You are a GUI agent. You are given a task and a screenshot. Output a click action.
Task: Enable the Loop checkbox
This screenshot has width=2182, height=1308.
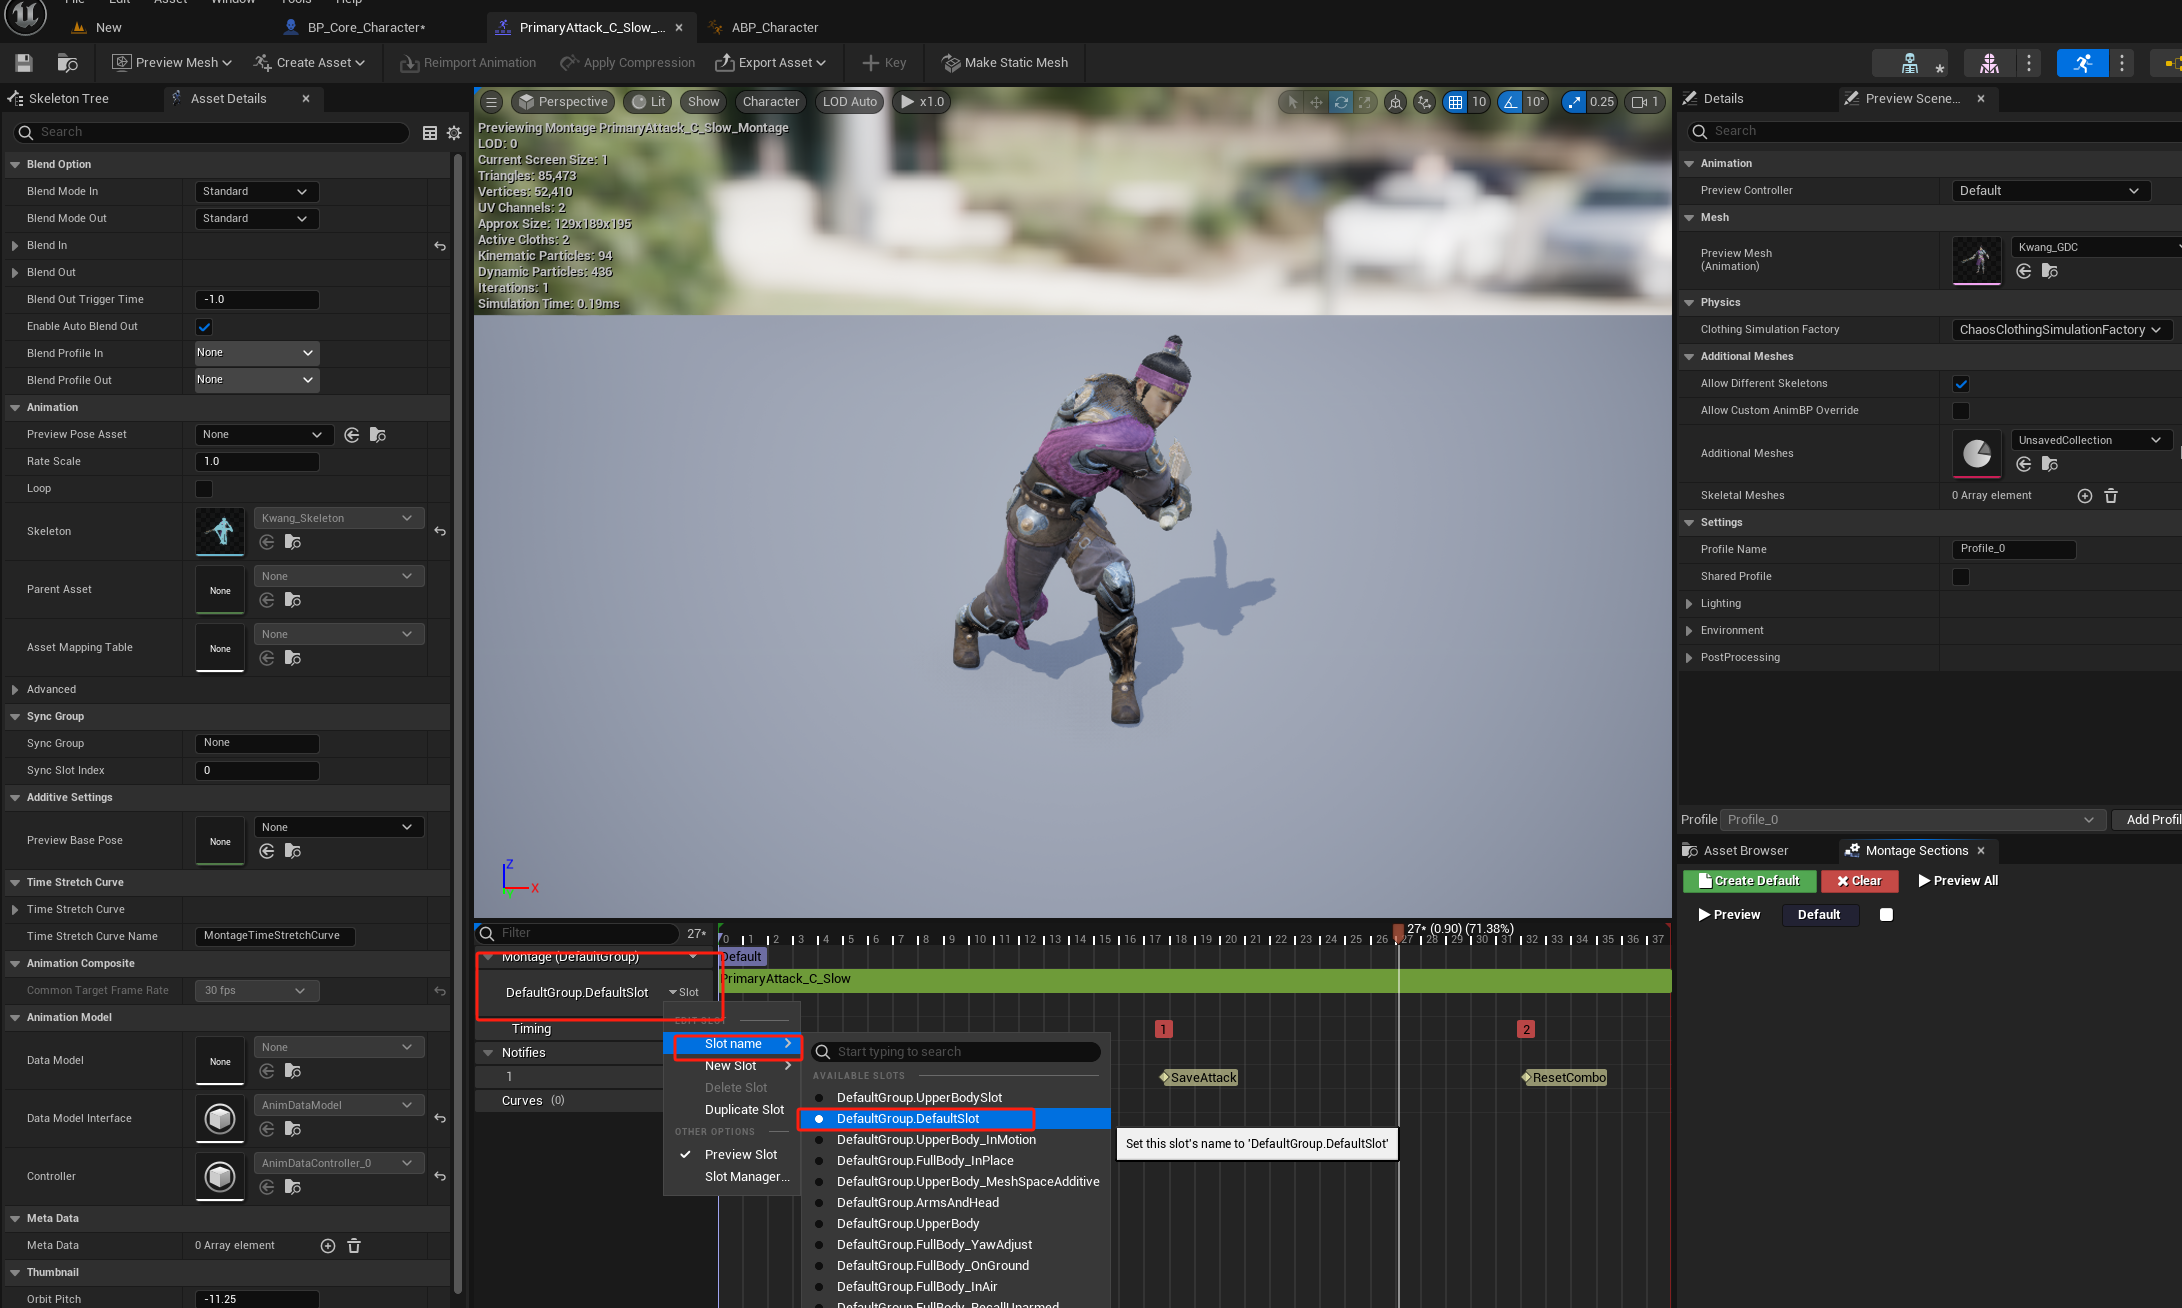[204, 489]
